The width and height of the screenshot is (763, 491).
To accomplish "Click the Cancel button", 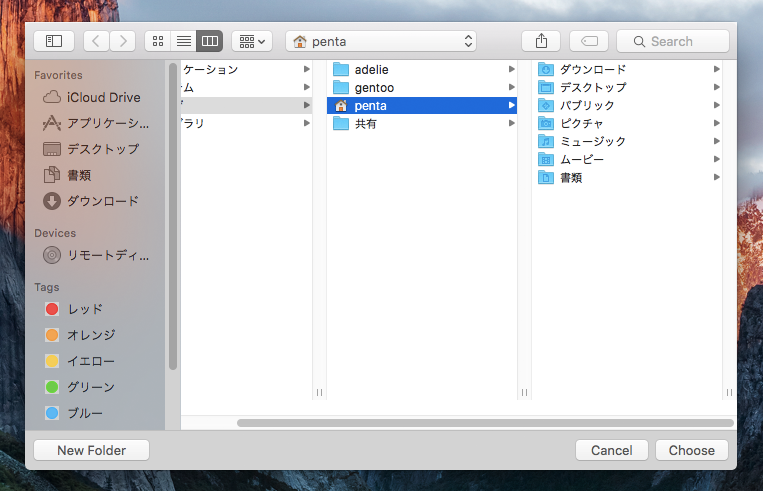I will coord(612,451).
